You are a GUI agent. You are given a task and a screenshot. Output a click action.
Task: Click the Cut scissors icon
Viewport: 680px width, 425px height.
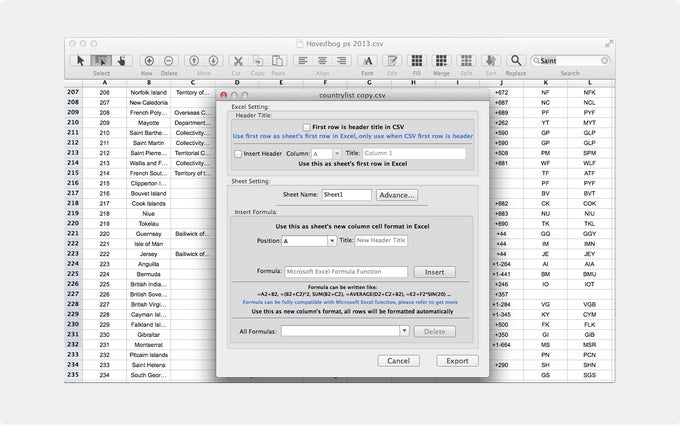tap(238, 61)
